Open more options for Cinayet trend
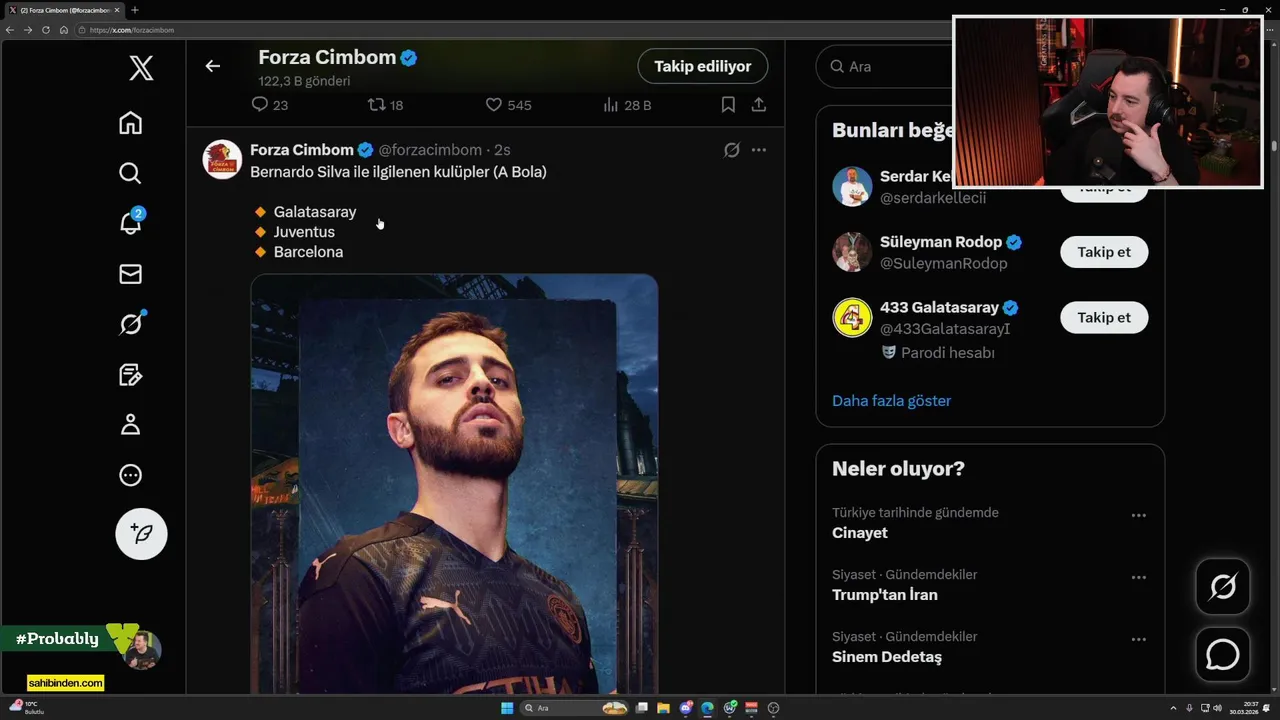 [1138, 516]
